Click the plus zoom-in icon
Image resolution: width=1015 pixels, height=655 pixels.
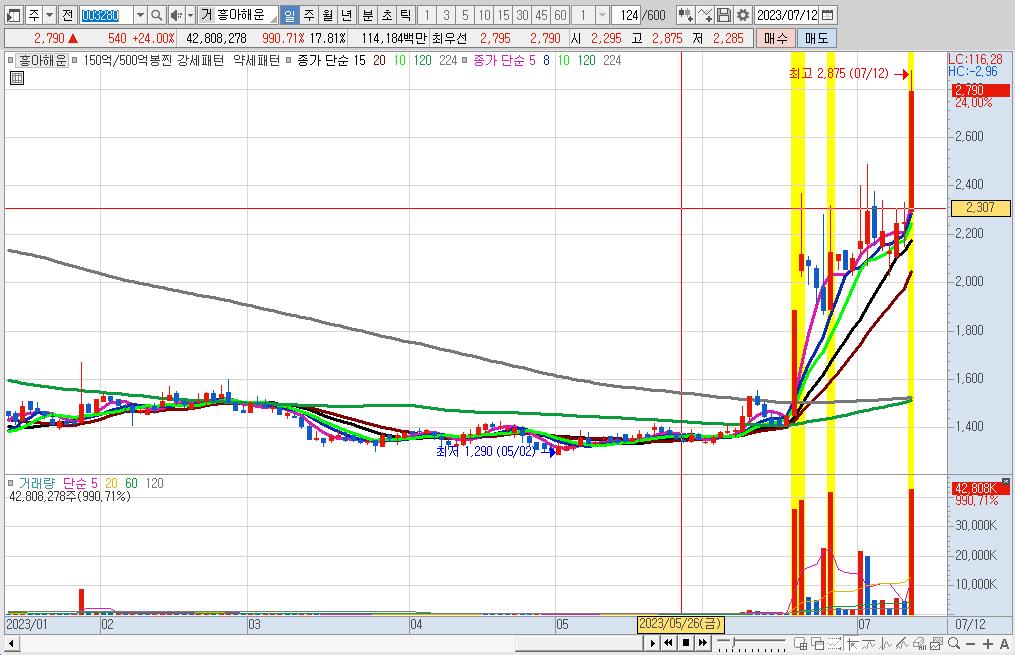(988, 643)
